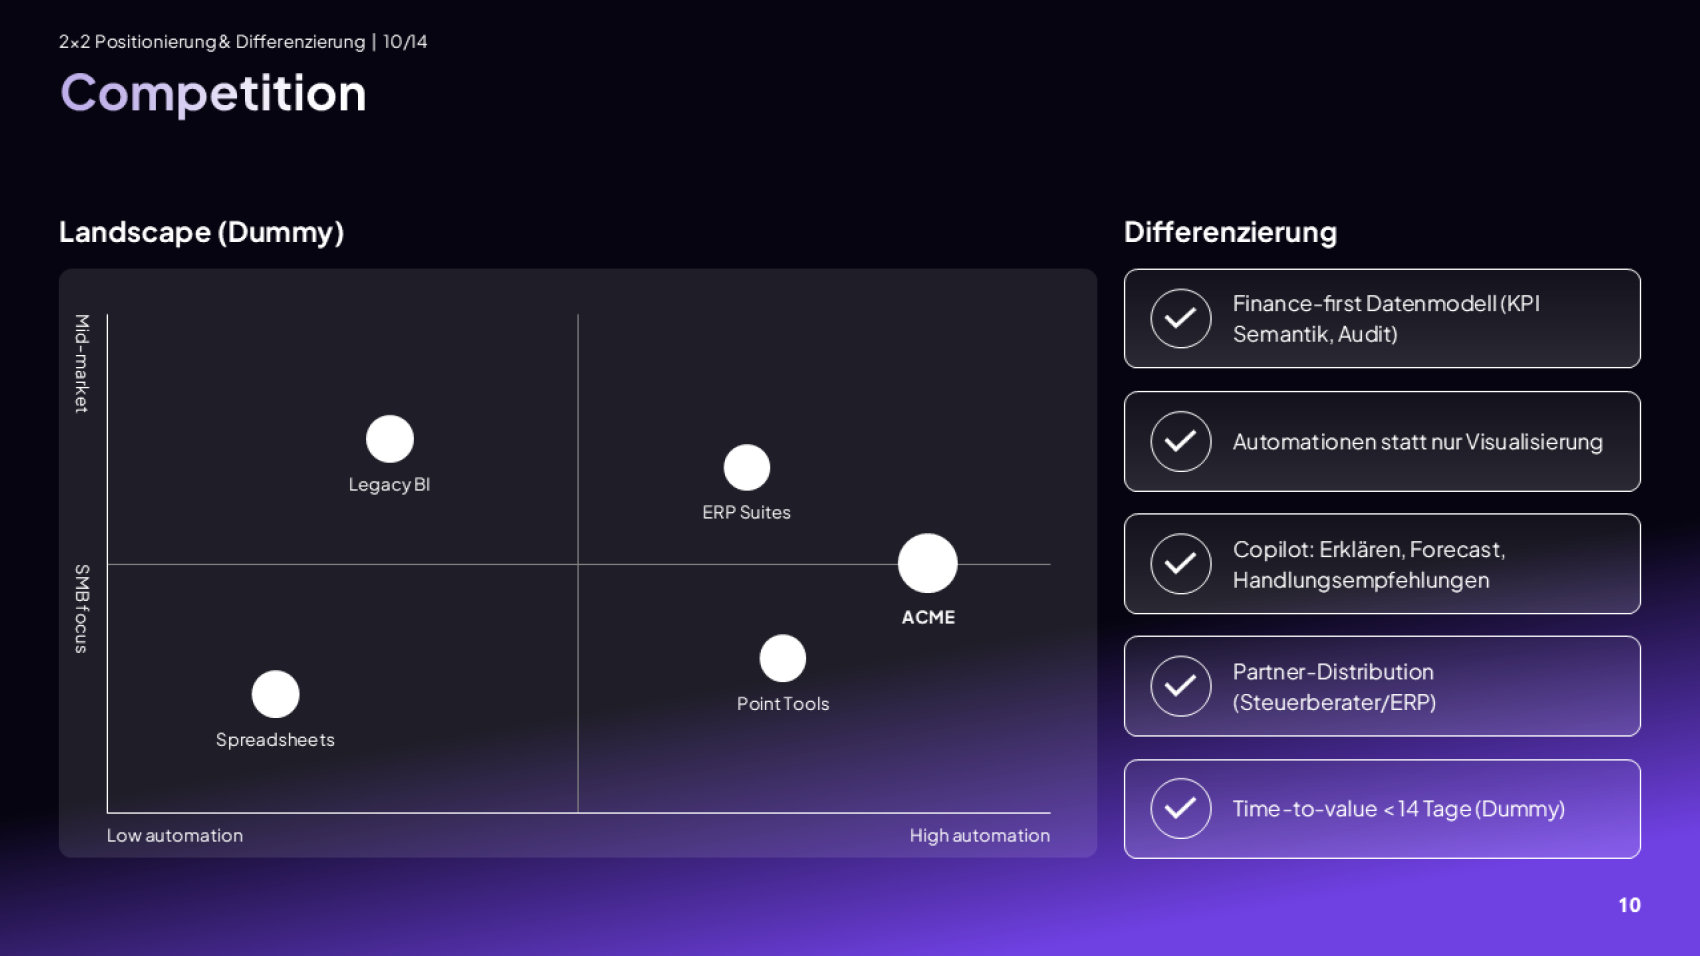Click the Spreadsheets data point circle
This screenshot has height=956, width=1700.
(276, 694)
